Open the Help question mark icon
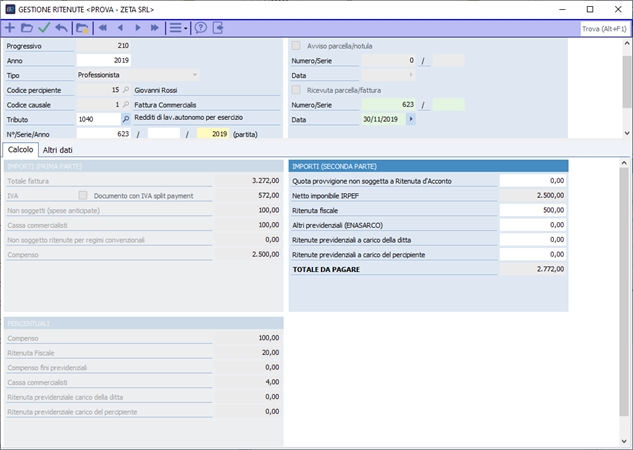Image resolution: width=633 pixels, height=450 pixels. click(200, 28)
